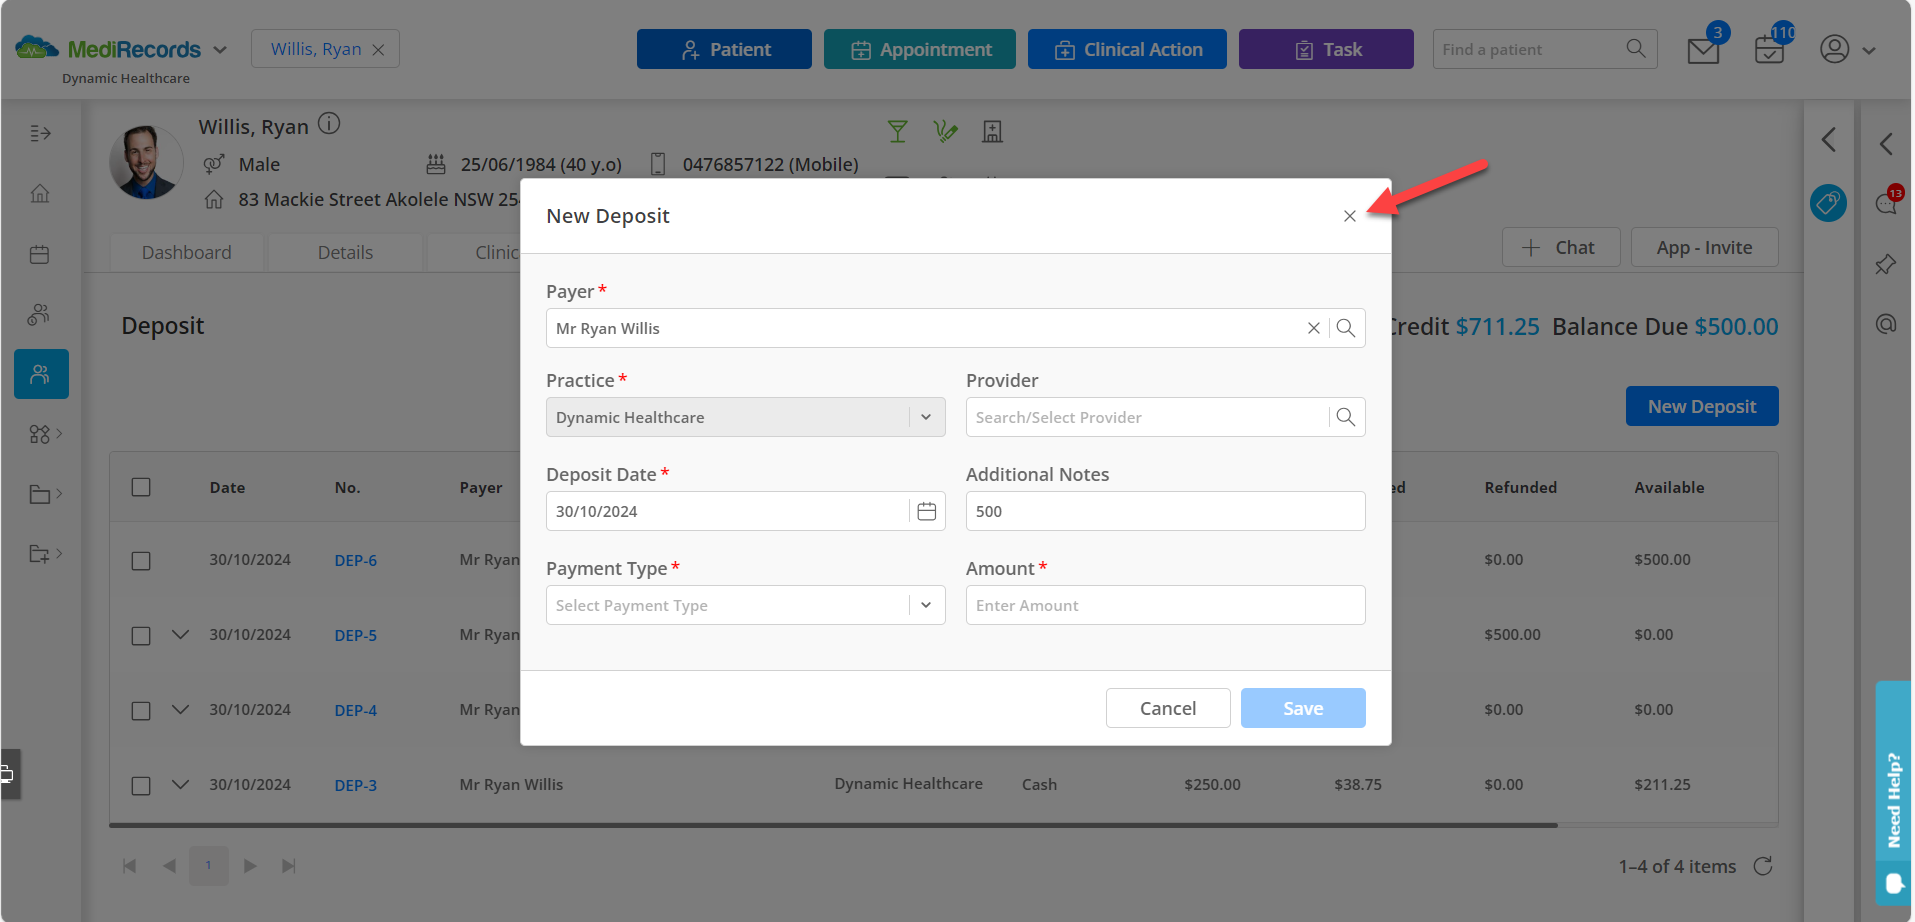
Task: Check the select-all checkbox in the table header
Action: click(140, 487)
